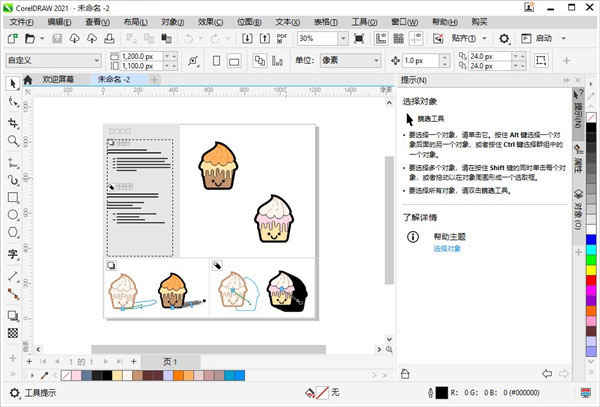Select the Freehand drawing tool

(x=13, y=163)
